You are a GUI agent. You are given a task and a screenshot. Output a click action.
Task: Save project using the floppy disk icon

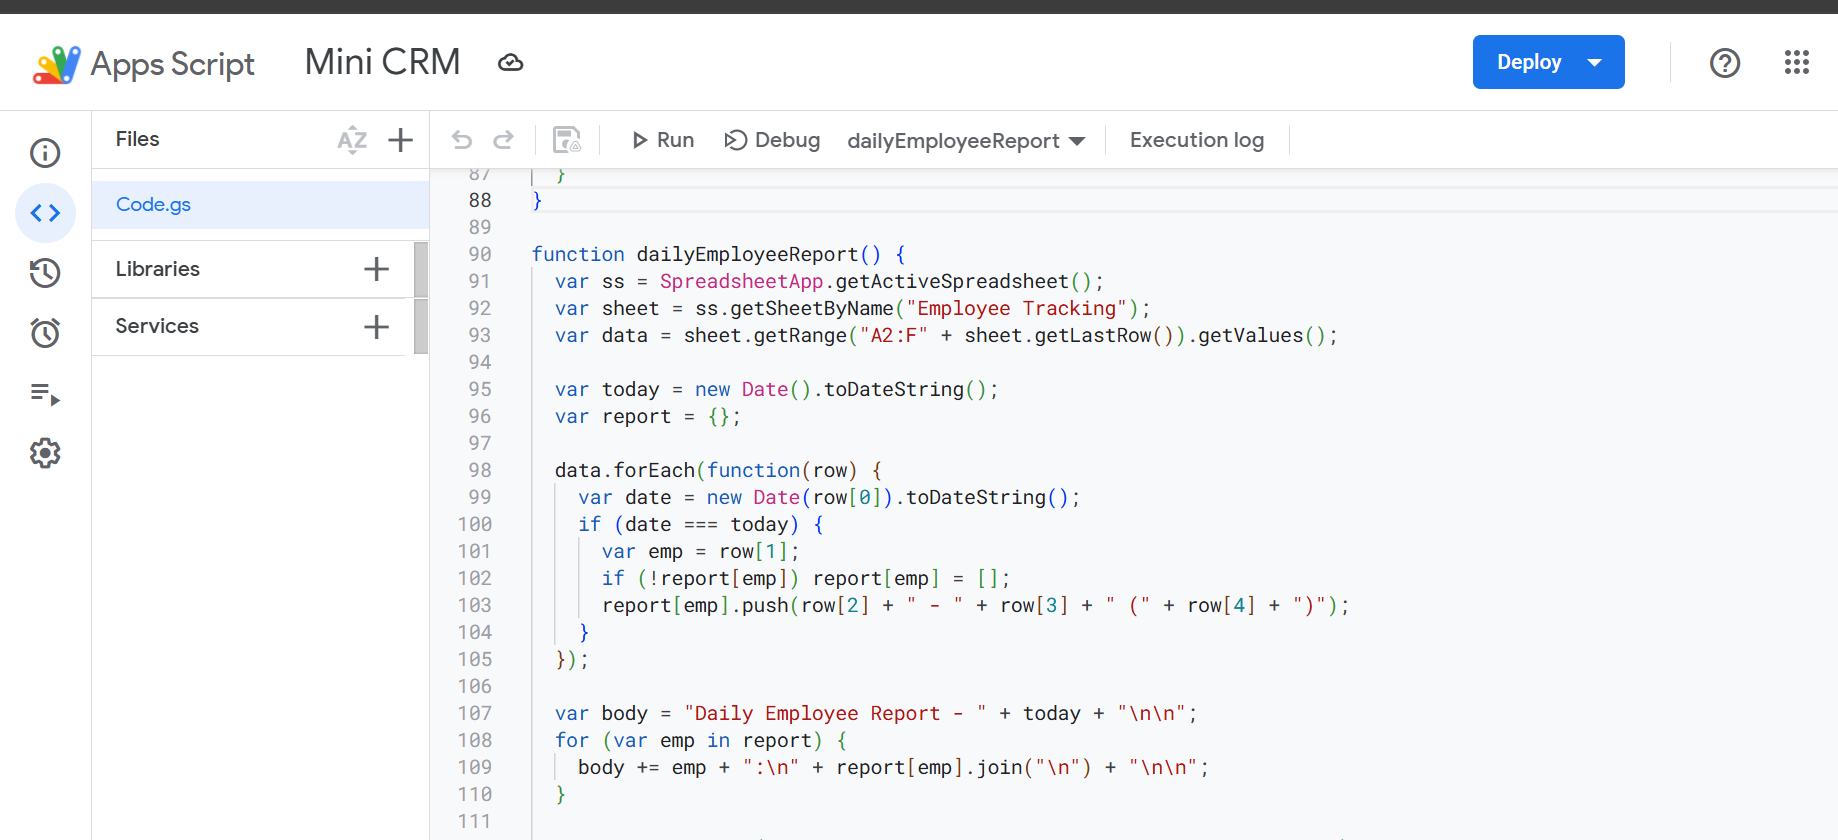click(x=567, y=140)
